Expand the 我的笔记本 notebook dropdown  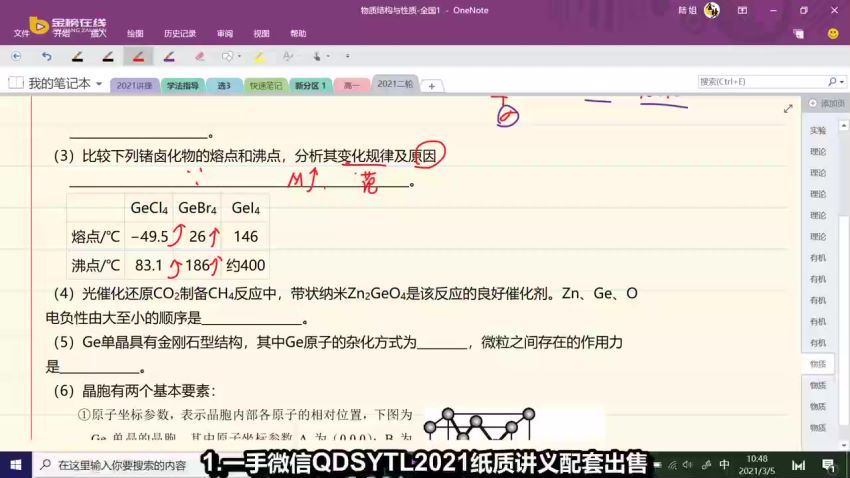(x=99, y=84)
